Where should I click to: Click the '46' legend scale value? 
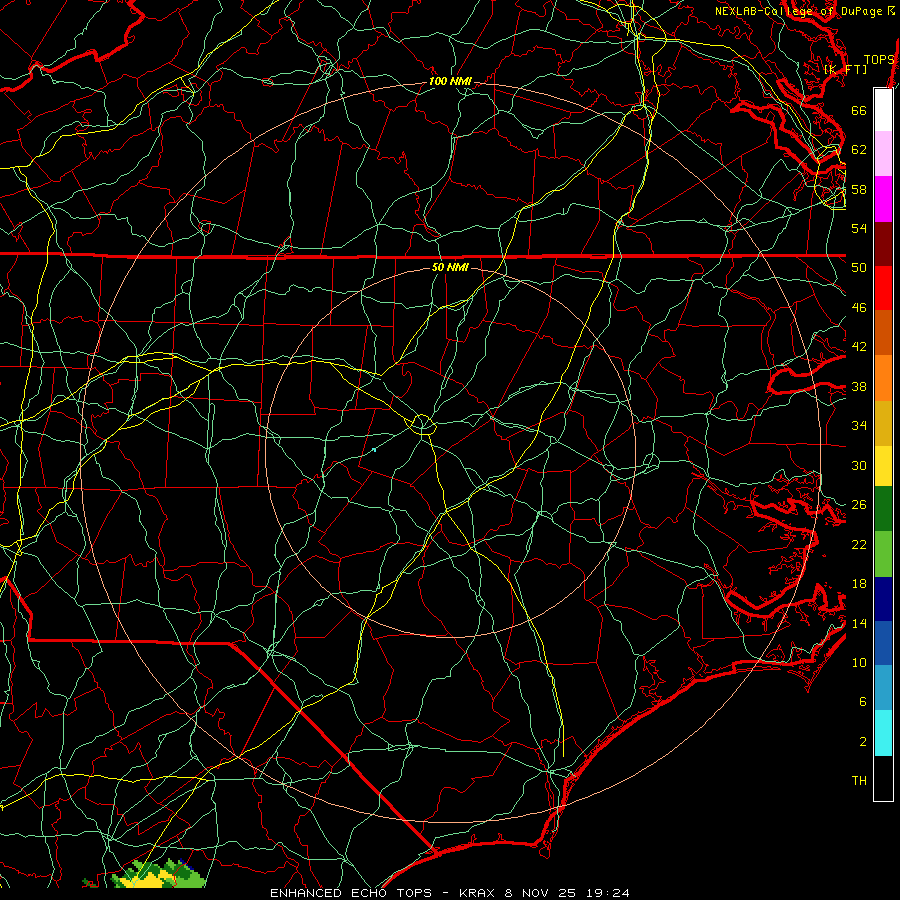859,307
